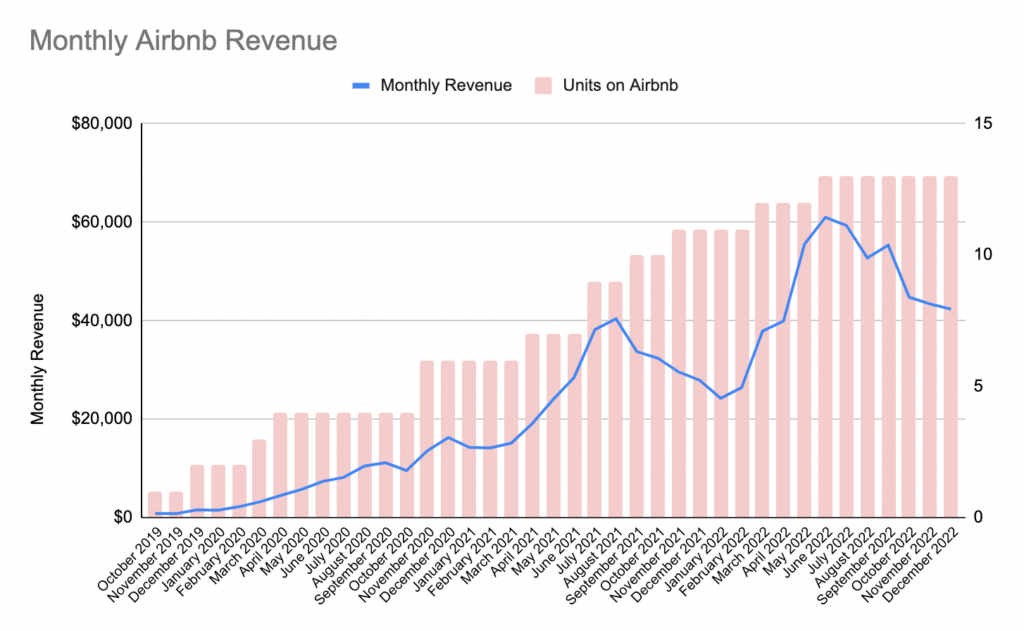Click the blue Monthly Revenue legend swatch

pyautogui.click(x=360, y=85)
